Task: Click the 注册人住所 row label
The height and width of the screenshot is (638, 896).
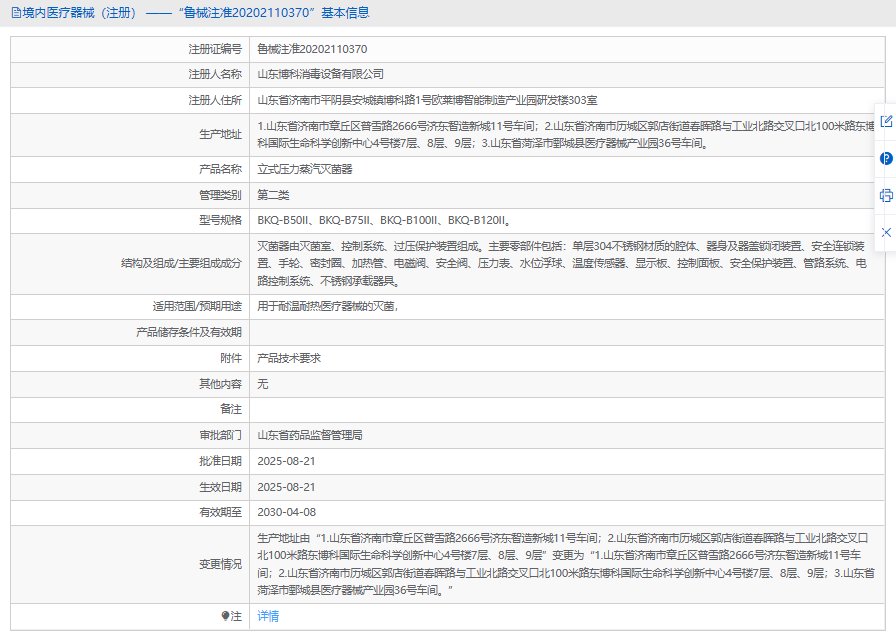Action: [215, 100]
